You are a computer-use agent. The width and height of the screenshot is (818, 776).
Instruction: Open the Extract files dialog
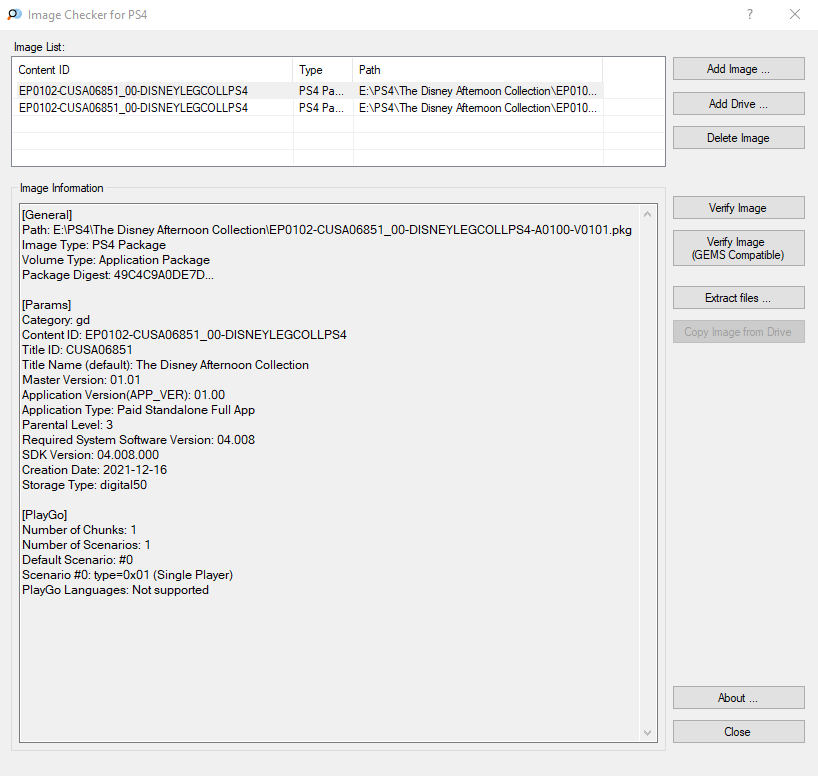pyautogui.click(x=738, y=298)
